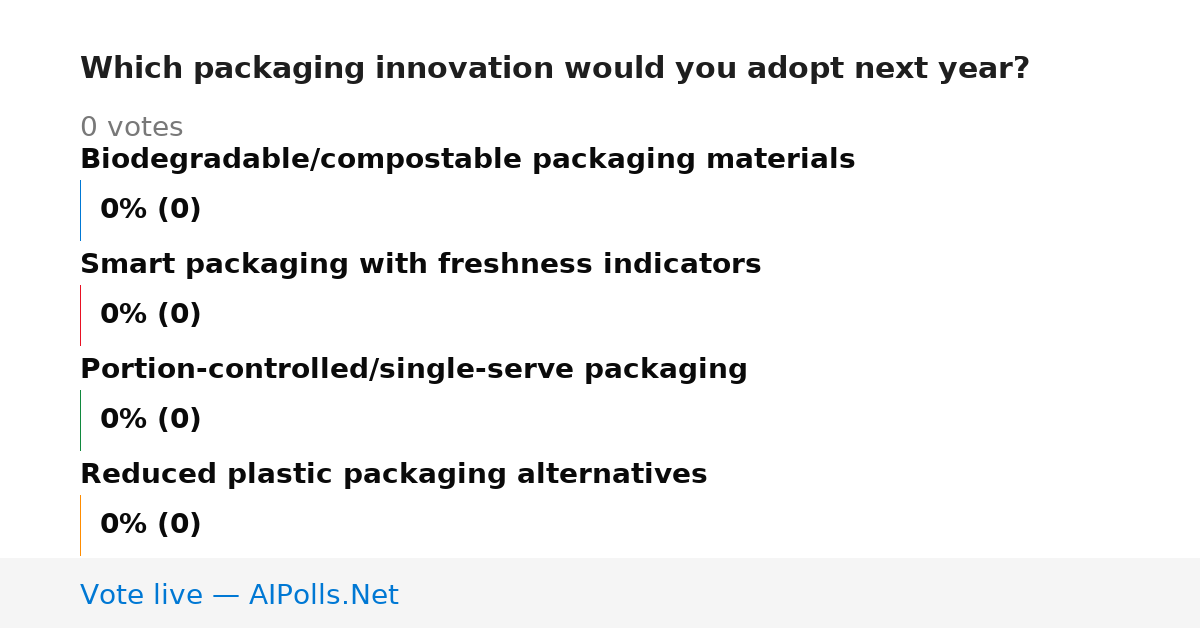Click the blue bar under Biodegradable option

80,210
